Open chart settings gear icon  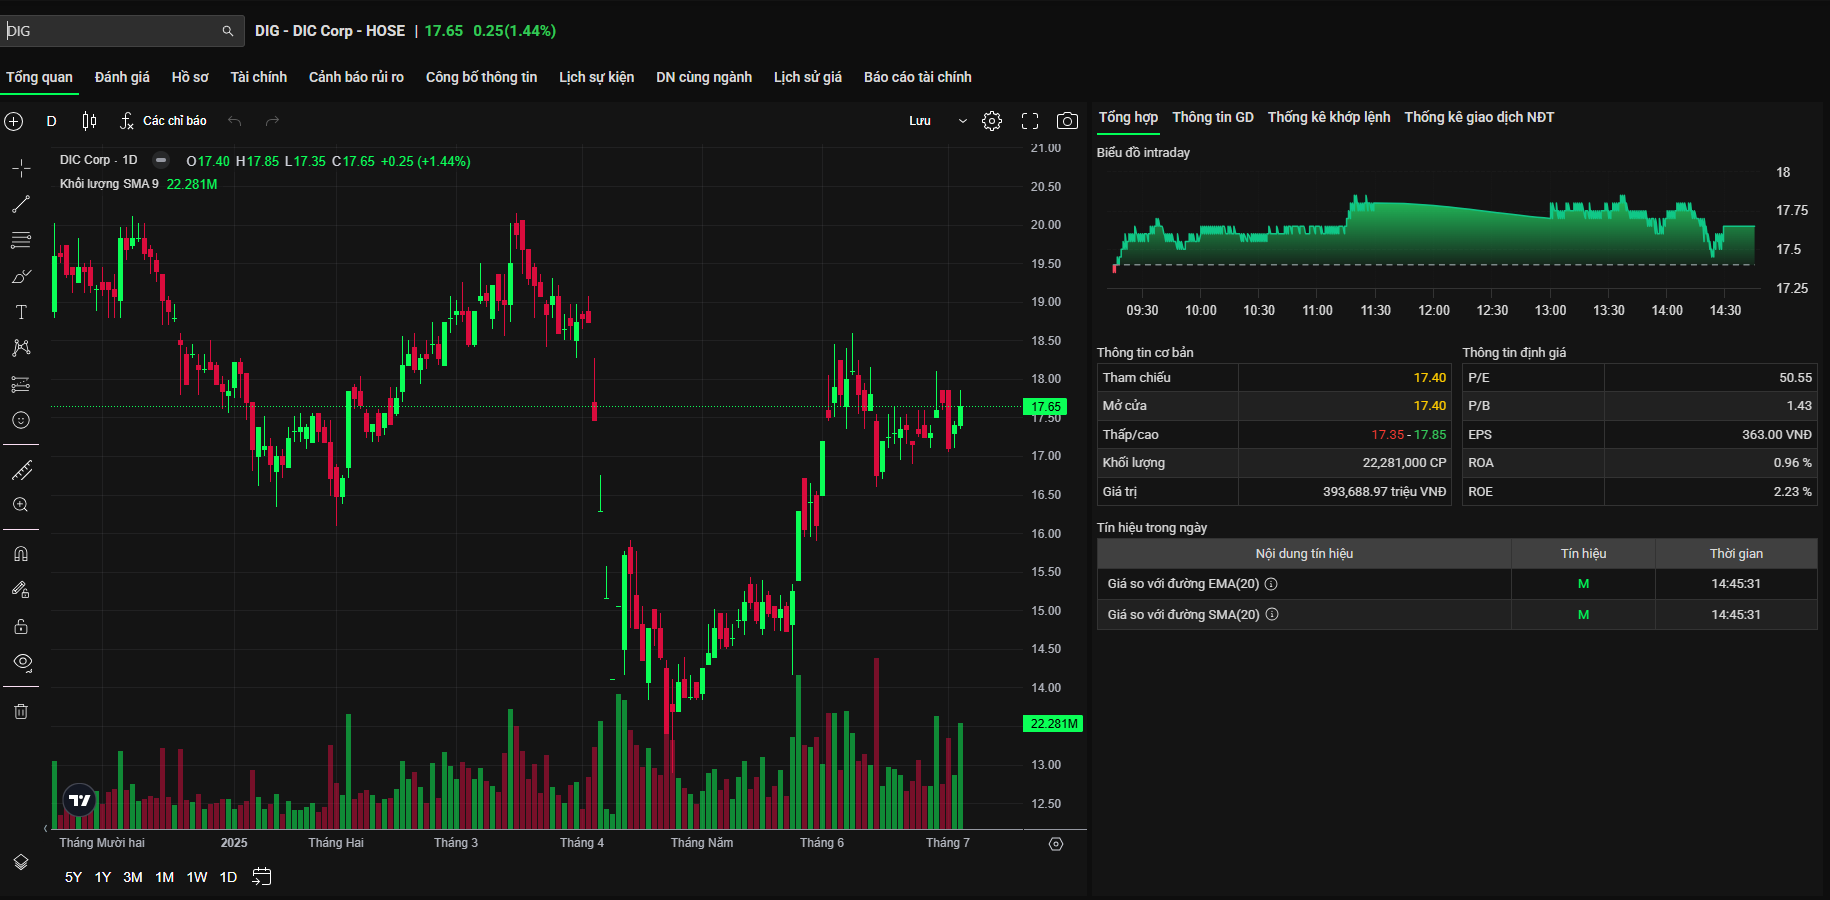[x=992, y=121]
